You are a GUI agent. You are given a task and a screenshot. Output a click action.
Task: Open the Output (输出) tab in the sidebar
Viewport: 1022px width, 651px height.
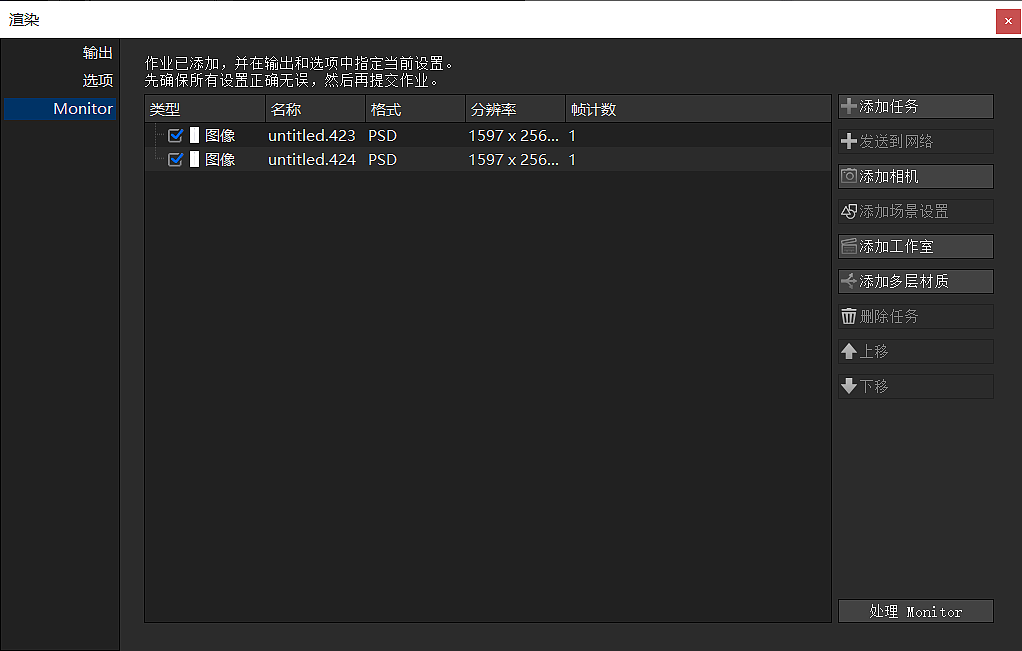pyautogui.click(x=98, y=52)
